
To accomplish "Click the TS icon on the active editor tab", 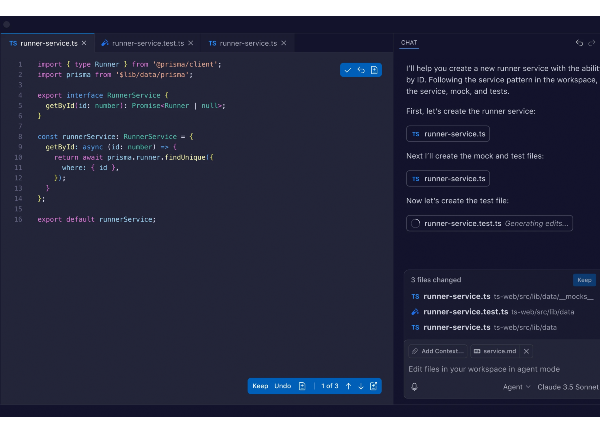I will (13, 43).
